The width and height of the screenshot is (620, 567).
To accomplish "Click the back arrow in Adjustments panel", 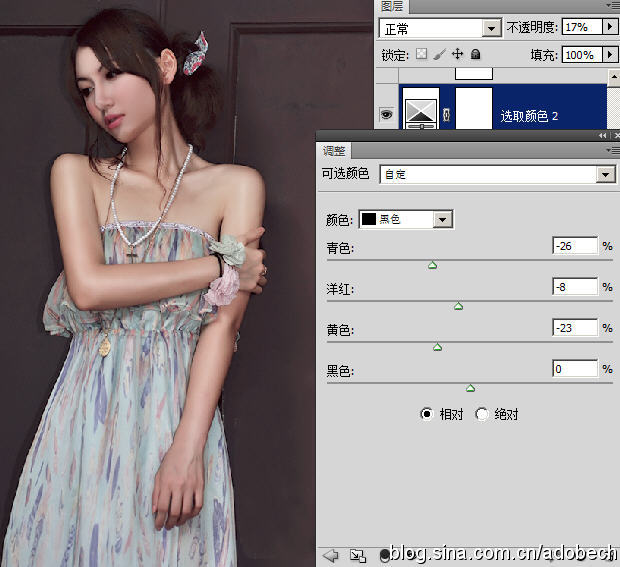I will click(x=331, y=555).
